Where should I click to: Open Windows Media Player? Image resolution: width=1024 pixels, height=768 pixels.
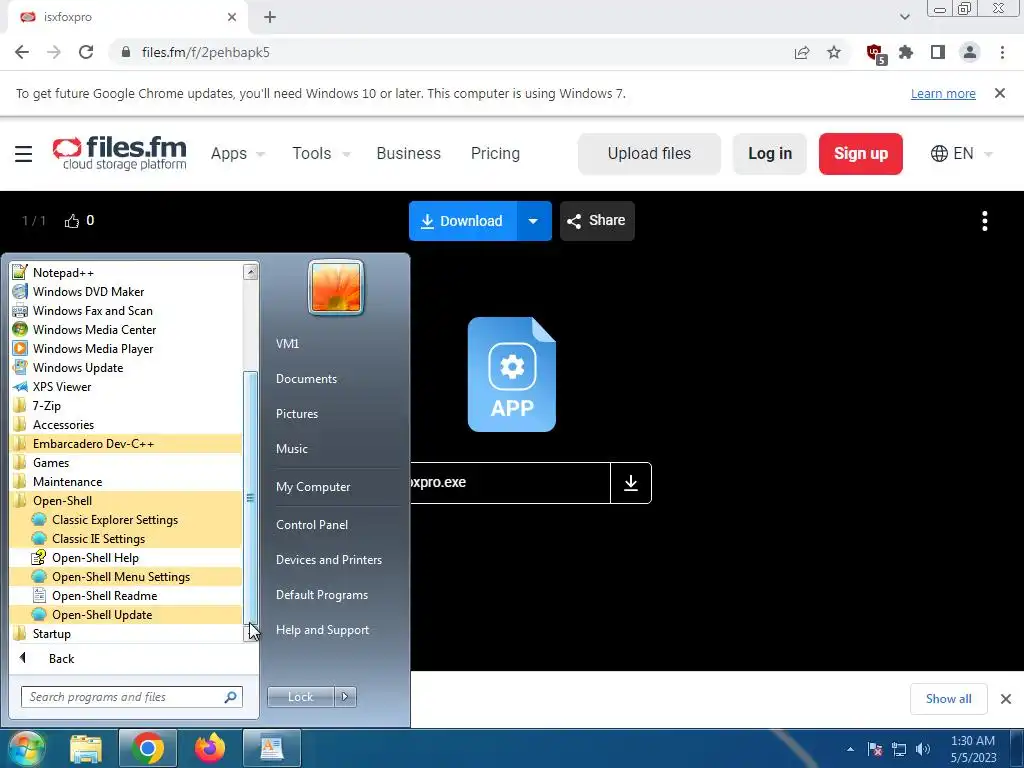(126, 348)
